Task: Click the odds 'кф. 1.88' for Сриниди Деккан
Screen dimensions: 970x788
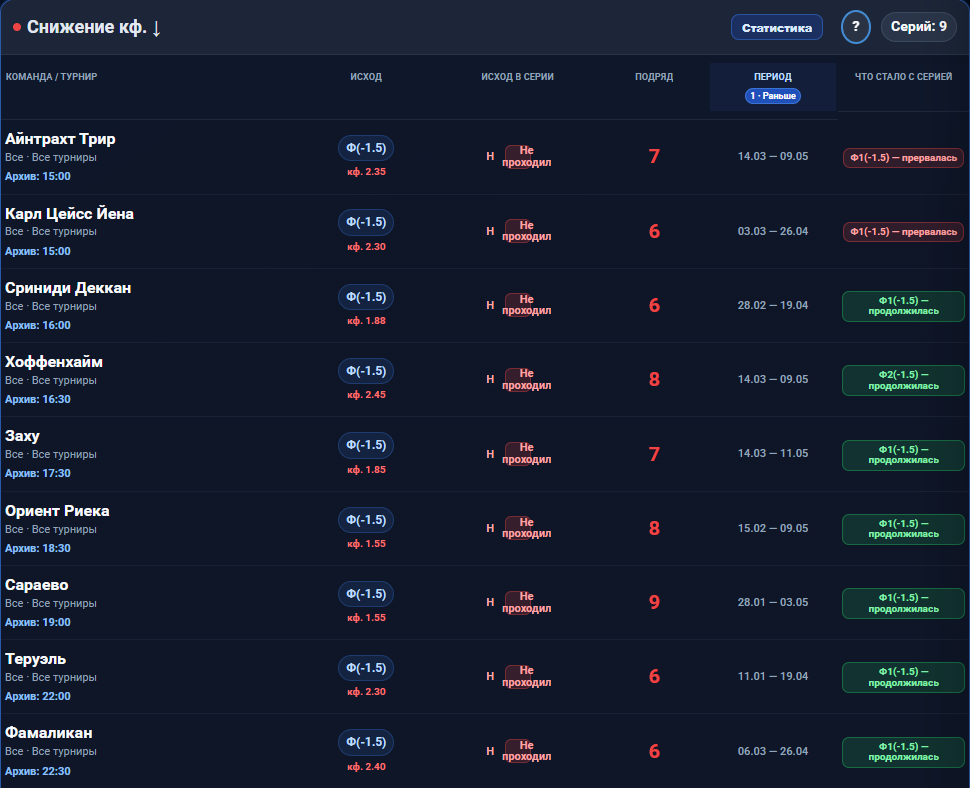Action: tap(366, 320)
